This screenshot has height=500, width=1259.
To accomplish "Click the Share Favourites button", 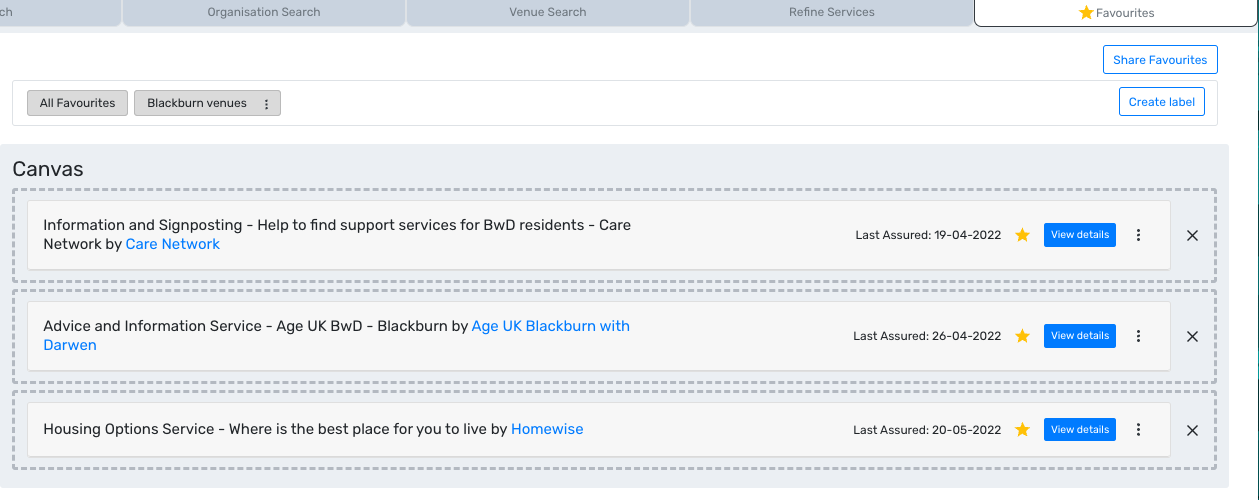I will [x=1160, y=60].
